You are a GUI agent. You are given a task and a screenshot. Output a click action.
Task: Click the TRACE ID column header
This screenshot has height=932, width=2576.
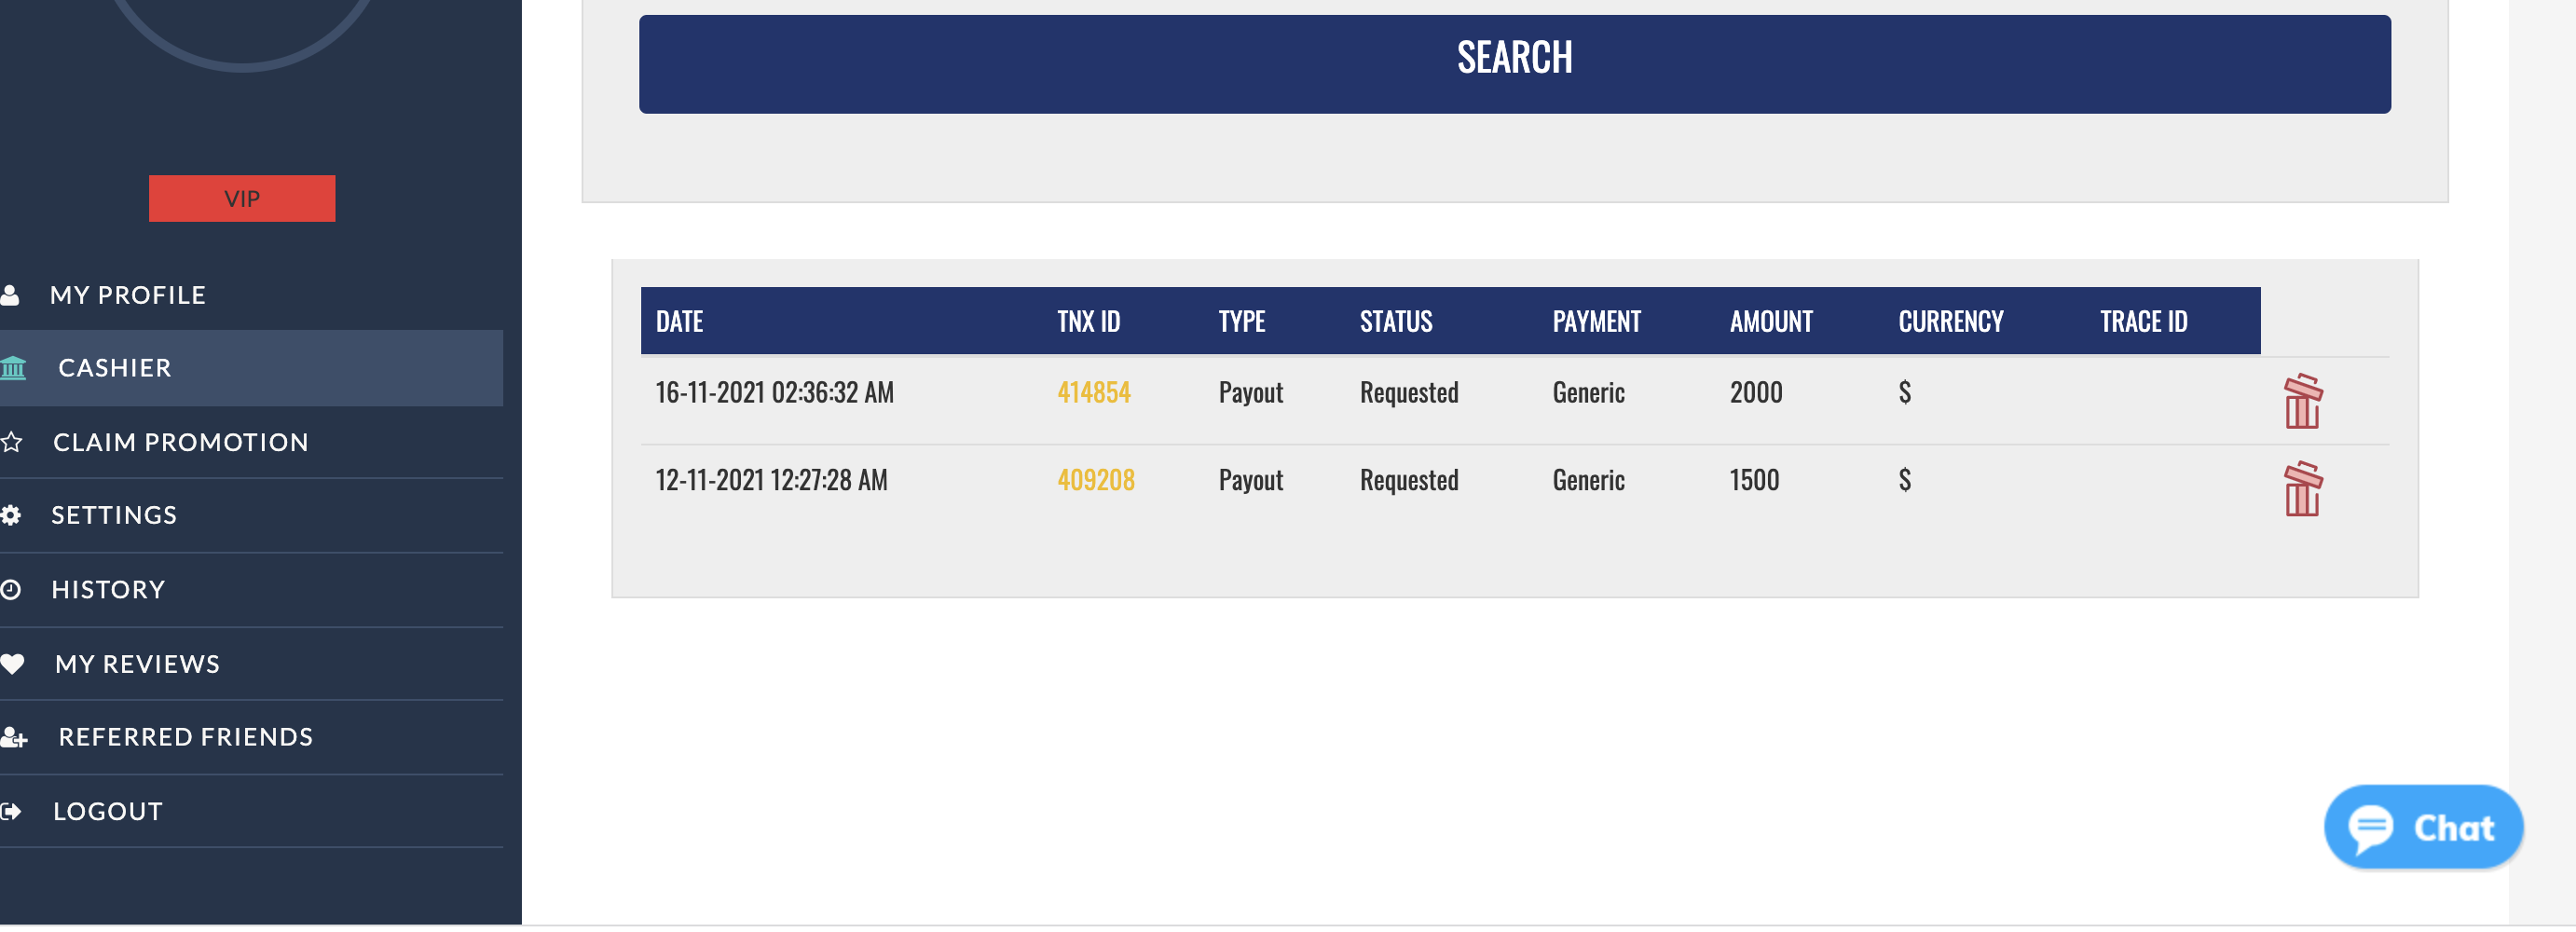2143,322
